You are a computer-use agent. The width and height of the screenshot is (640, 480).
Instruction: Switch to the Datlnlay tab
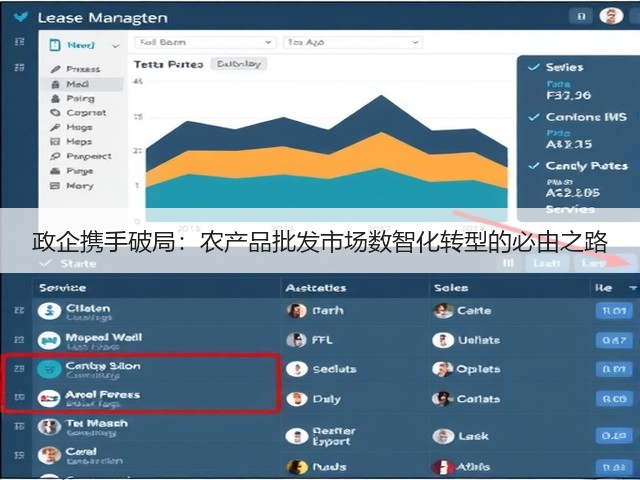pos(239,64)
